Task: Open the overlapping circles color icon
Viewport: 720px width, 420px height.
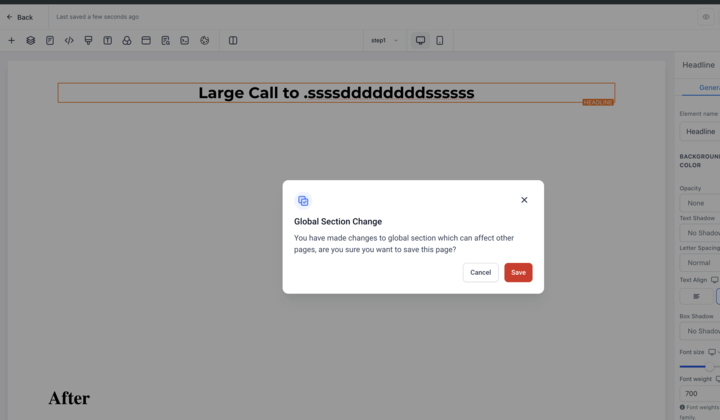Action: coord(127,40)
